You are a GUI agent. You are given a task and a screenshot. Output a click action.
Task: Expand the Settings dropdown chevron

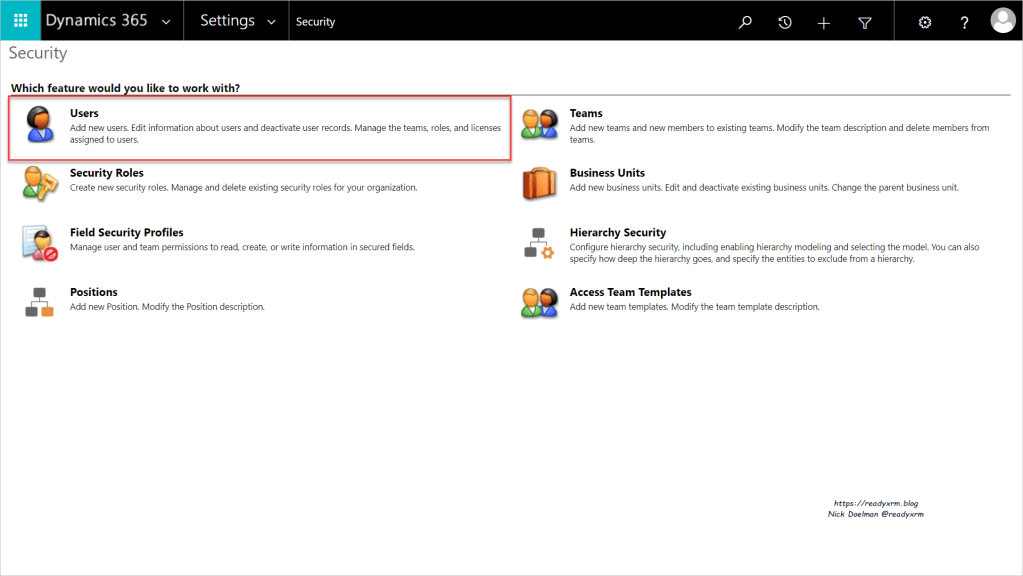pos(271,22)
